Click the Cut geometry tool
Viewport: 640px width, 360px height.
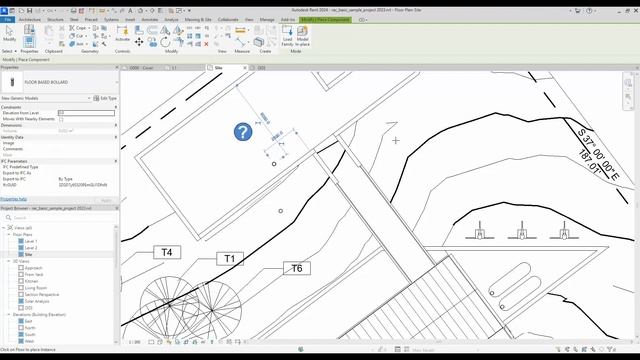click(x=77, y=36)
